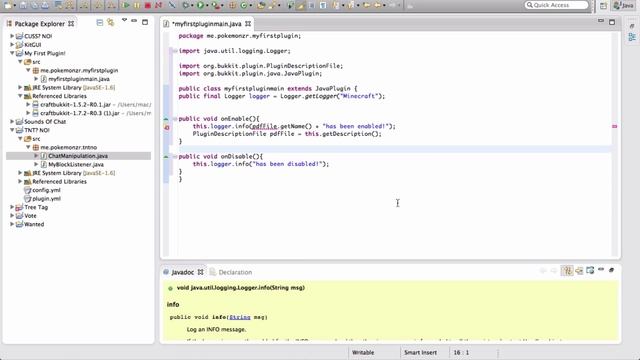The height and width of the screenshot is (360, 640).
Task: Maximize the Javadoc view
Action: [x=611, y=270]
